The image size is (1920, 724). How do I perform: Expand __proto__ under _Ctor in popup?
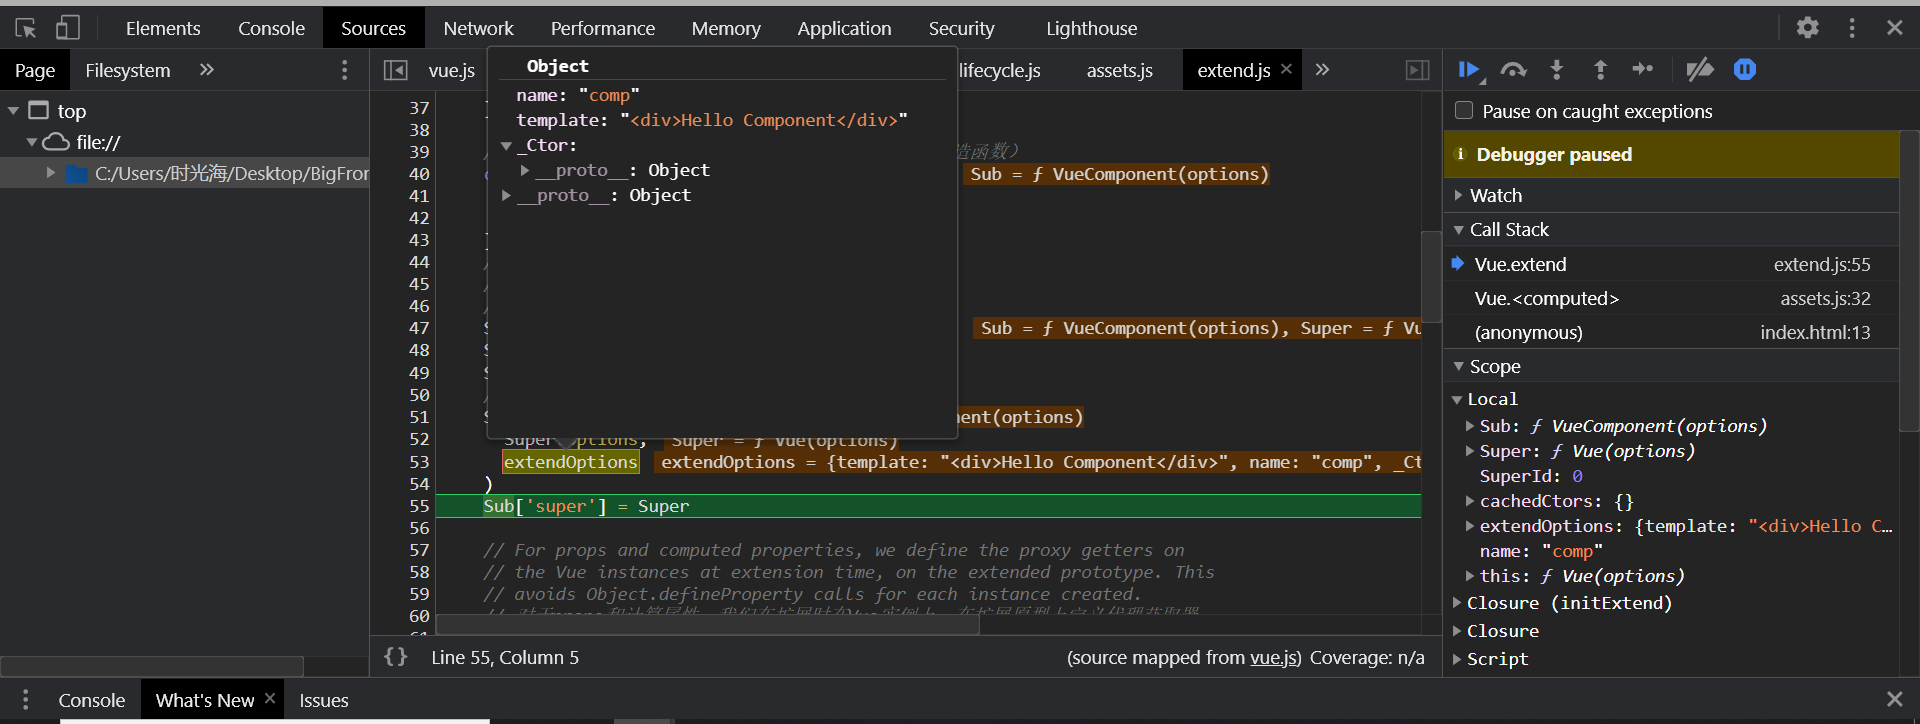click(x=525, y=171)
